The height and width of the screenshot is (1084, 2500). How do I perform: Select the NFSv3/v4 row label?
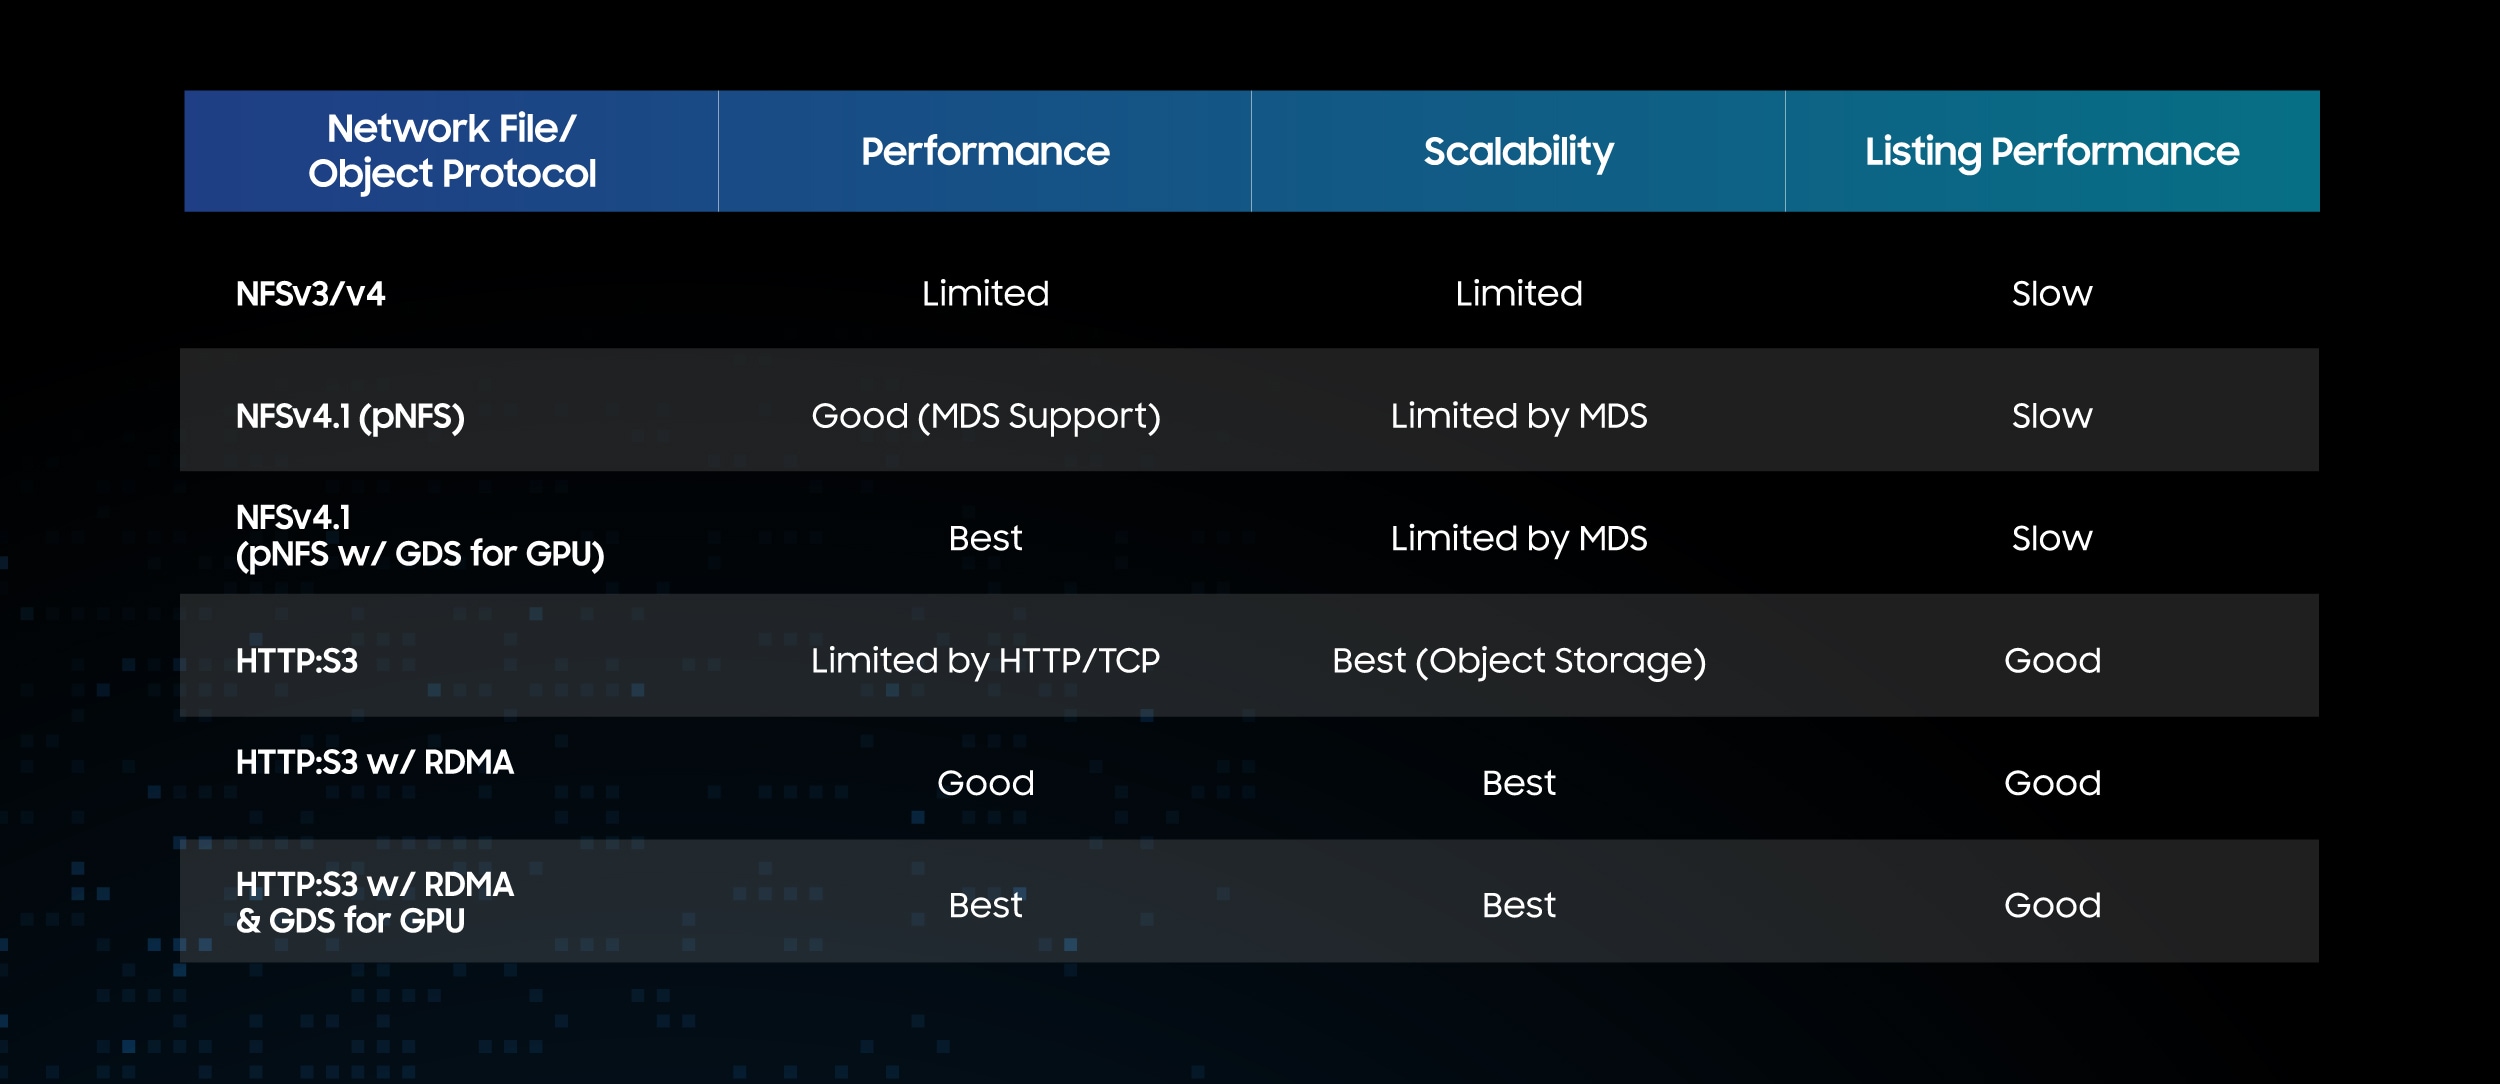pos(310,294)
